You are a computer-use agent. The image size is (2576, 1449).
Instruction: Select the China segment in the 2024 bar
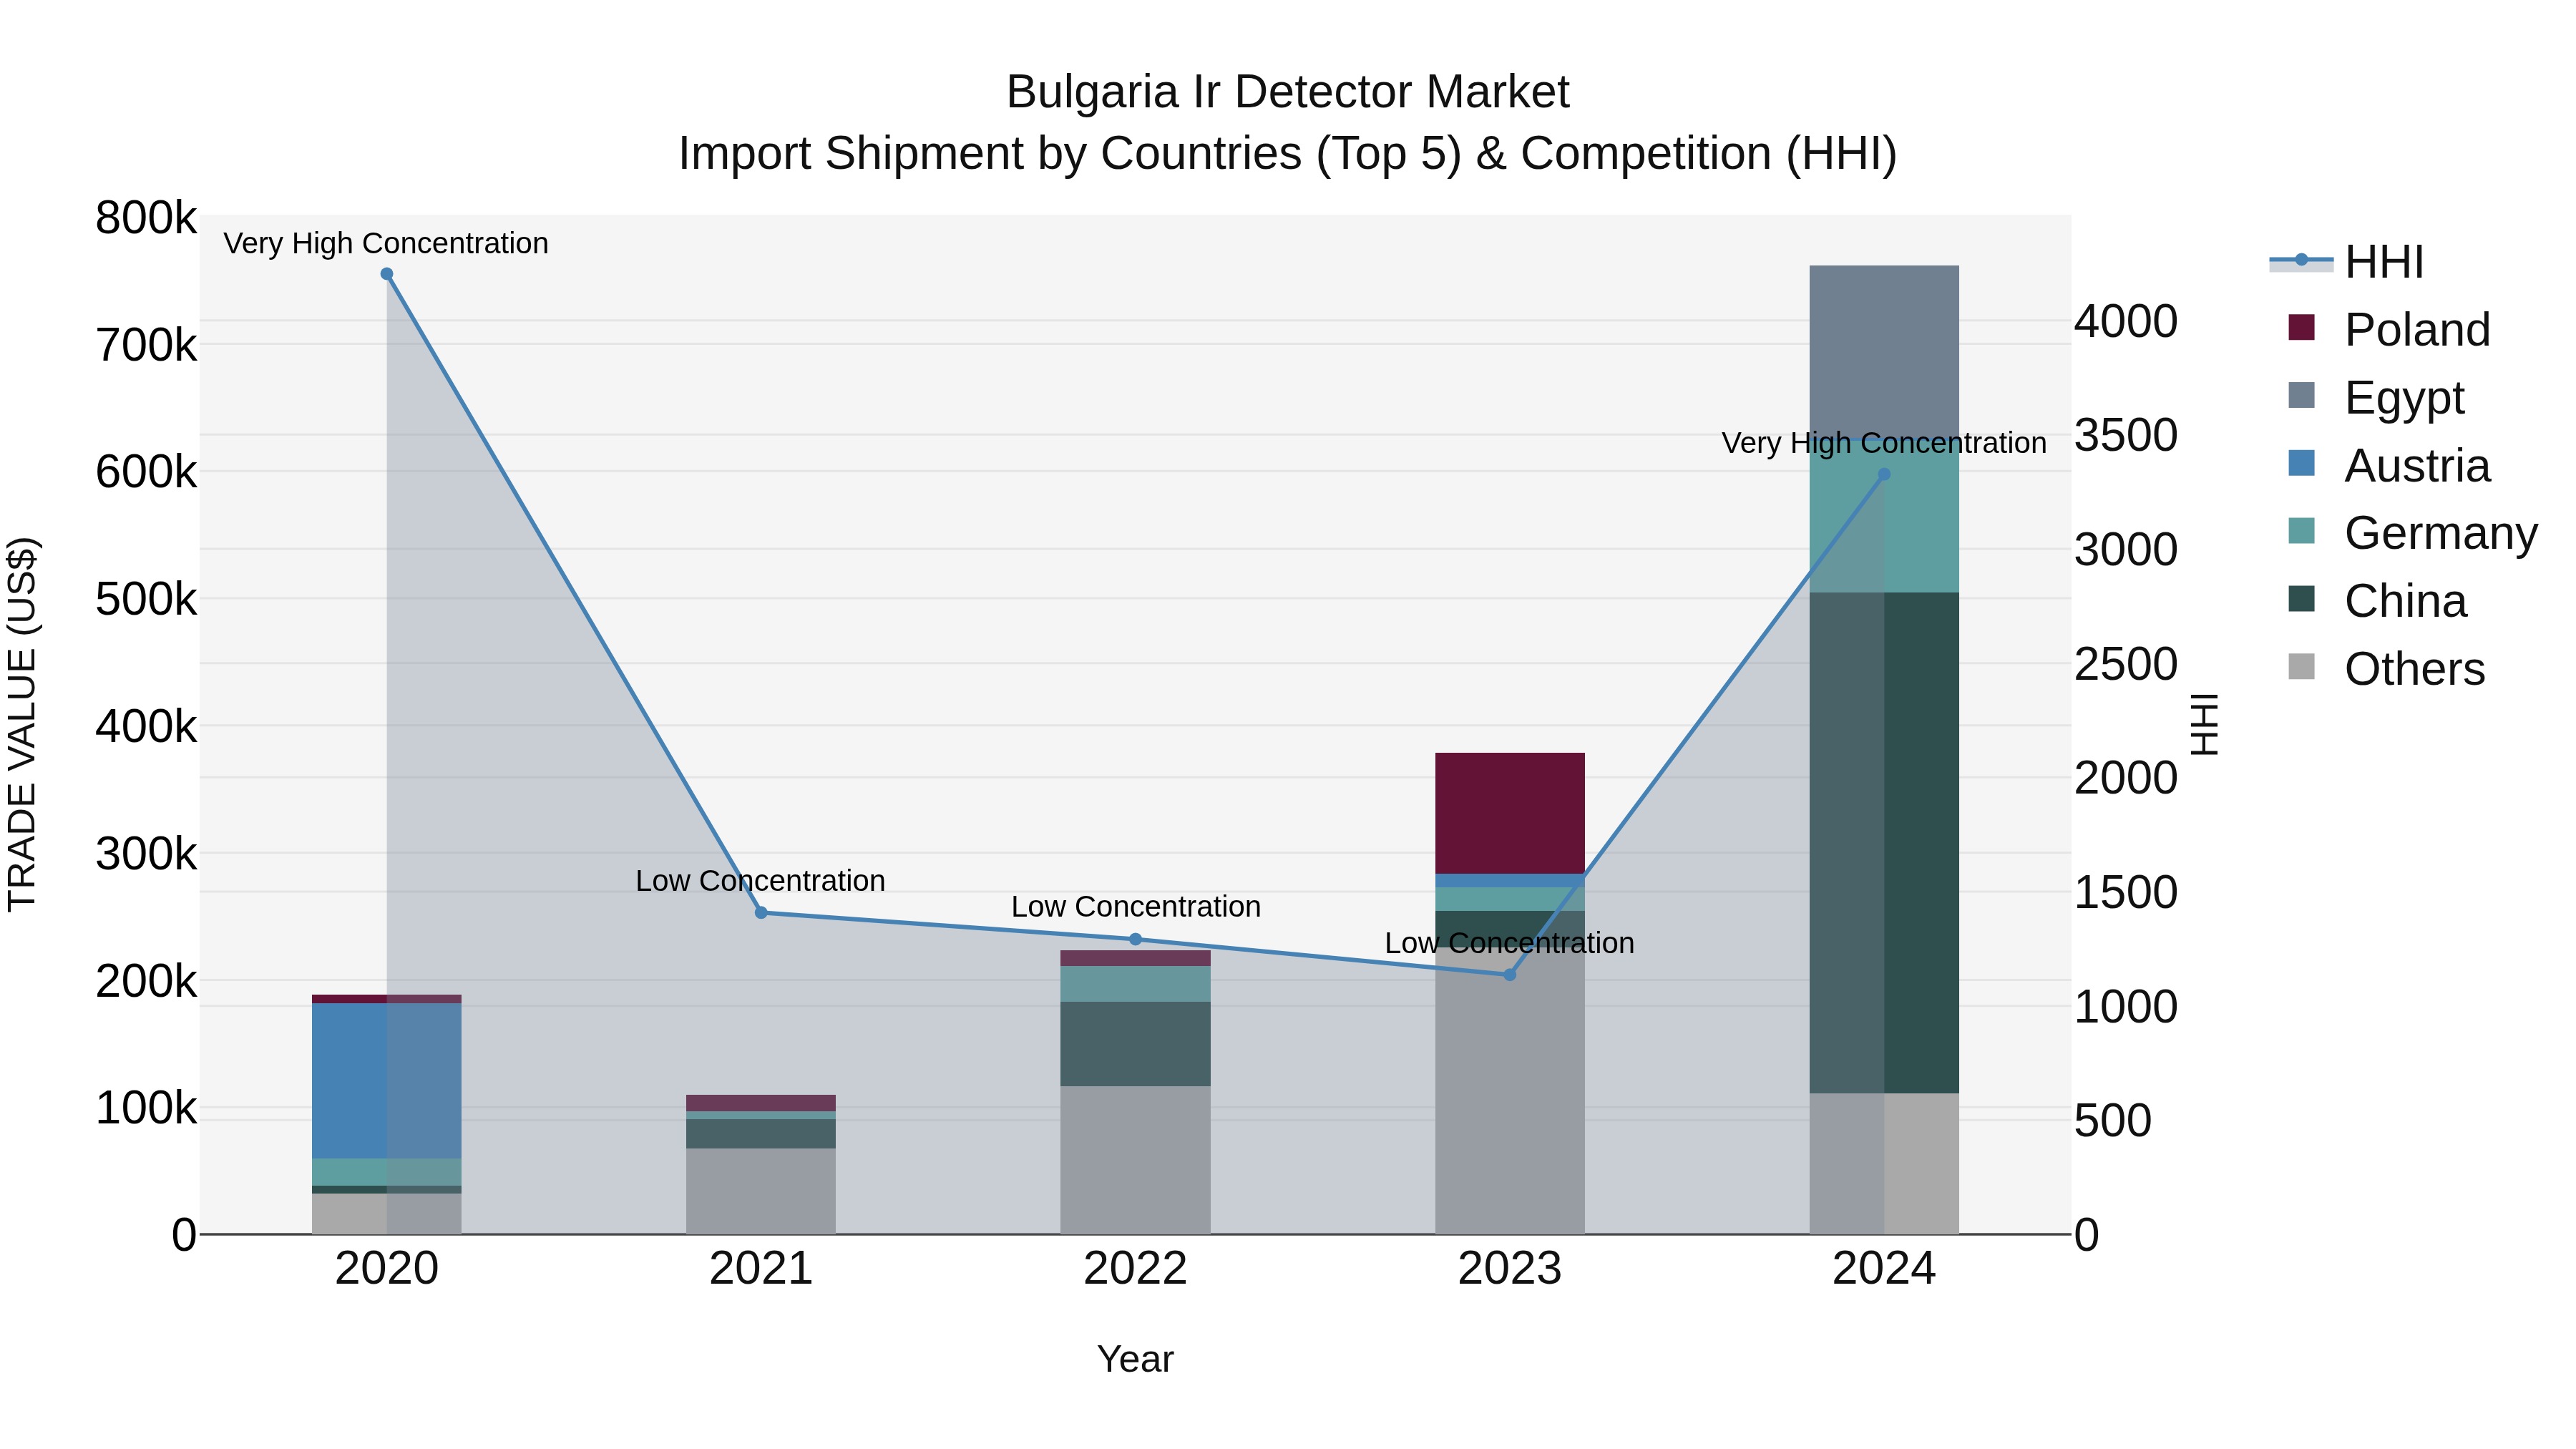tap(1884, 843)
